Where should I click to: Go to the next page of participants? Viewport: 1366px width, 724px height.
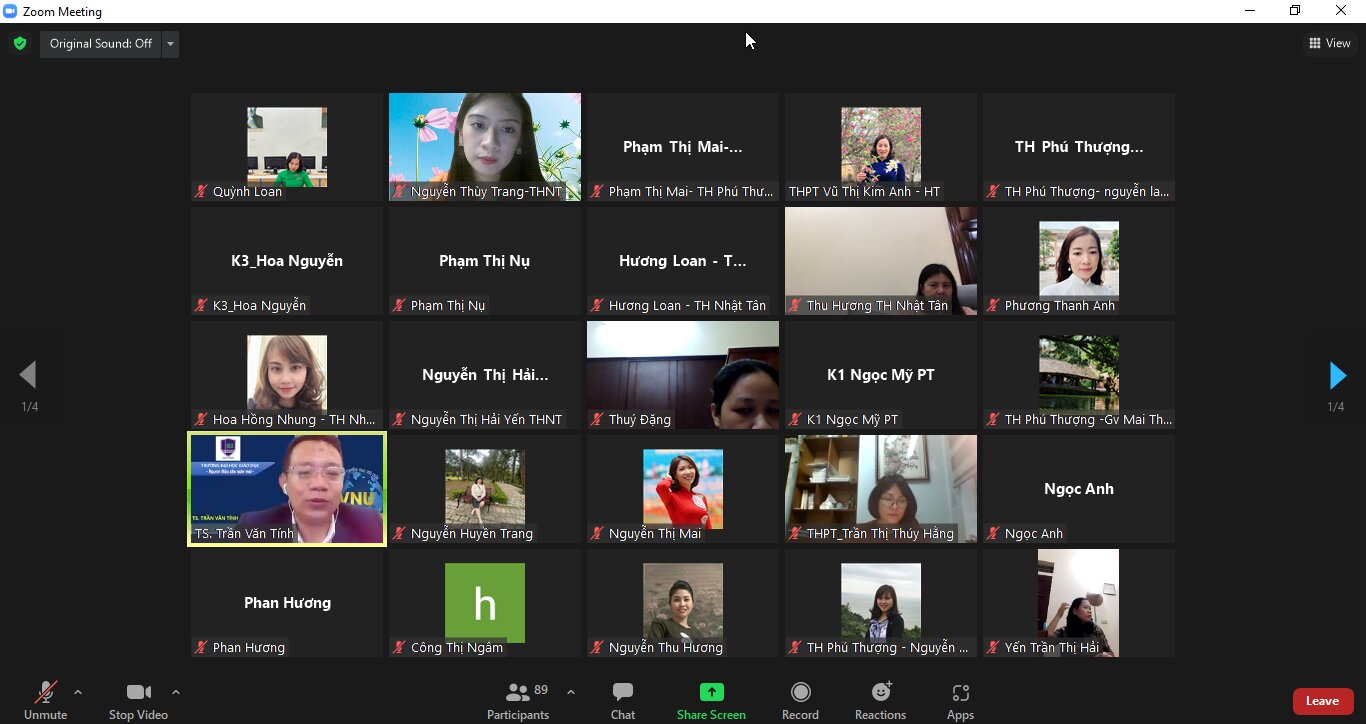coord(1337,376)
